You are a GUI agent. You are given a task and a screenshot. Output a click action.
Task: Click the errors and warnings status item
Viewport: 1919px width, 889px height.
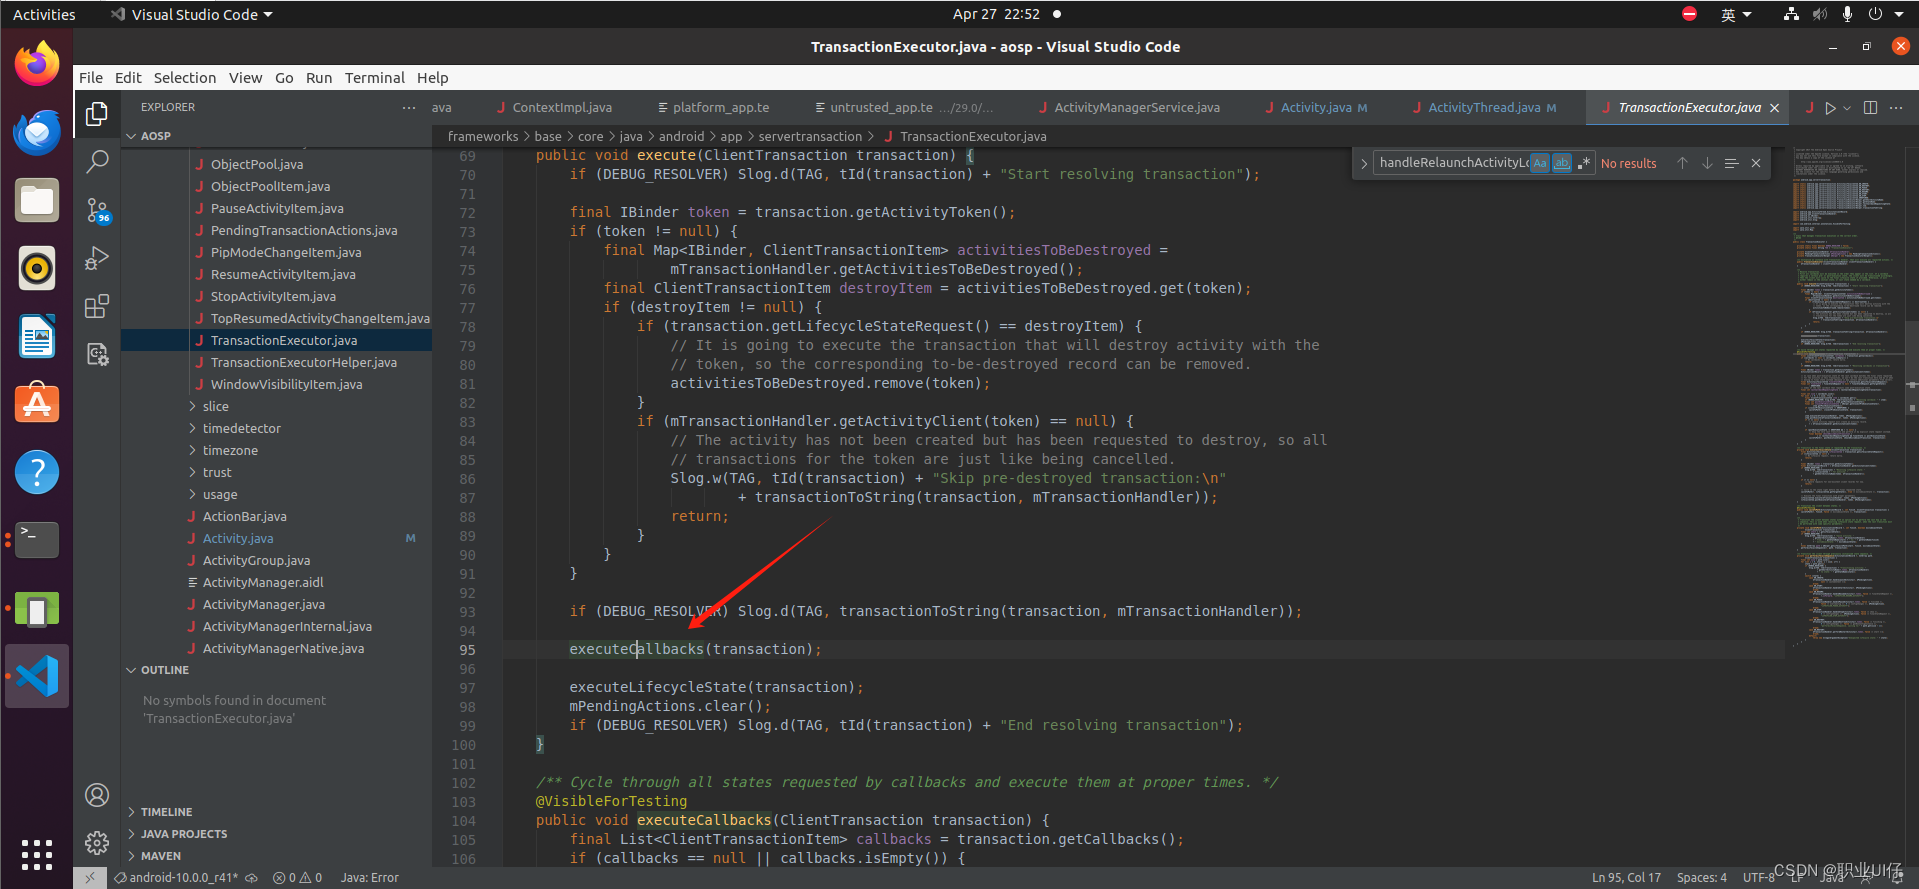(x=298, y=878)
